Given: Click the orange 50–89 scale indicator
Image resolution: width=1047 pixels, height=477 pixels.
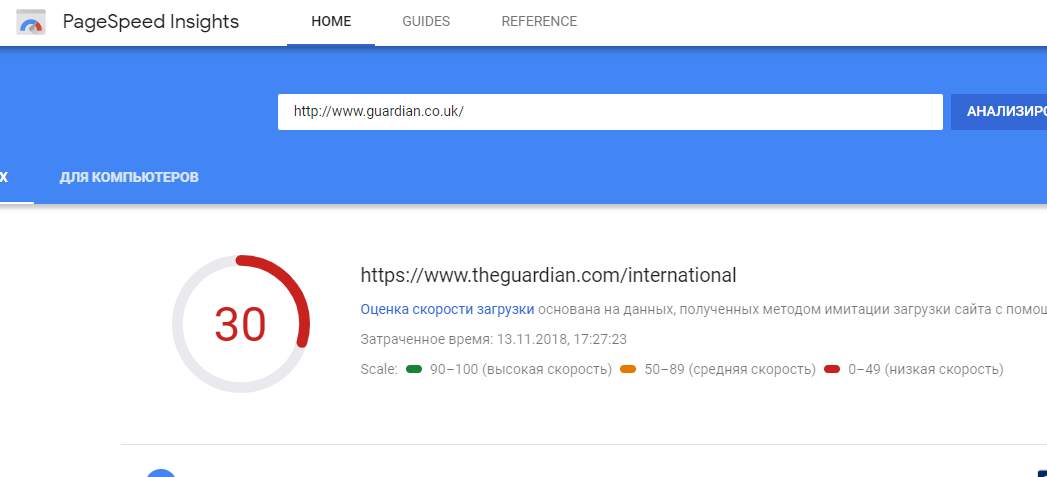Looking at the screenshot, I should [628, 369].
